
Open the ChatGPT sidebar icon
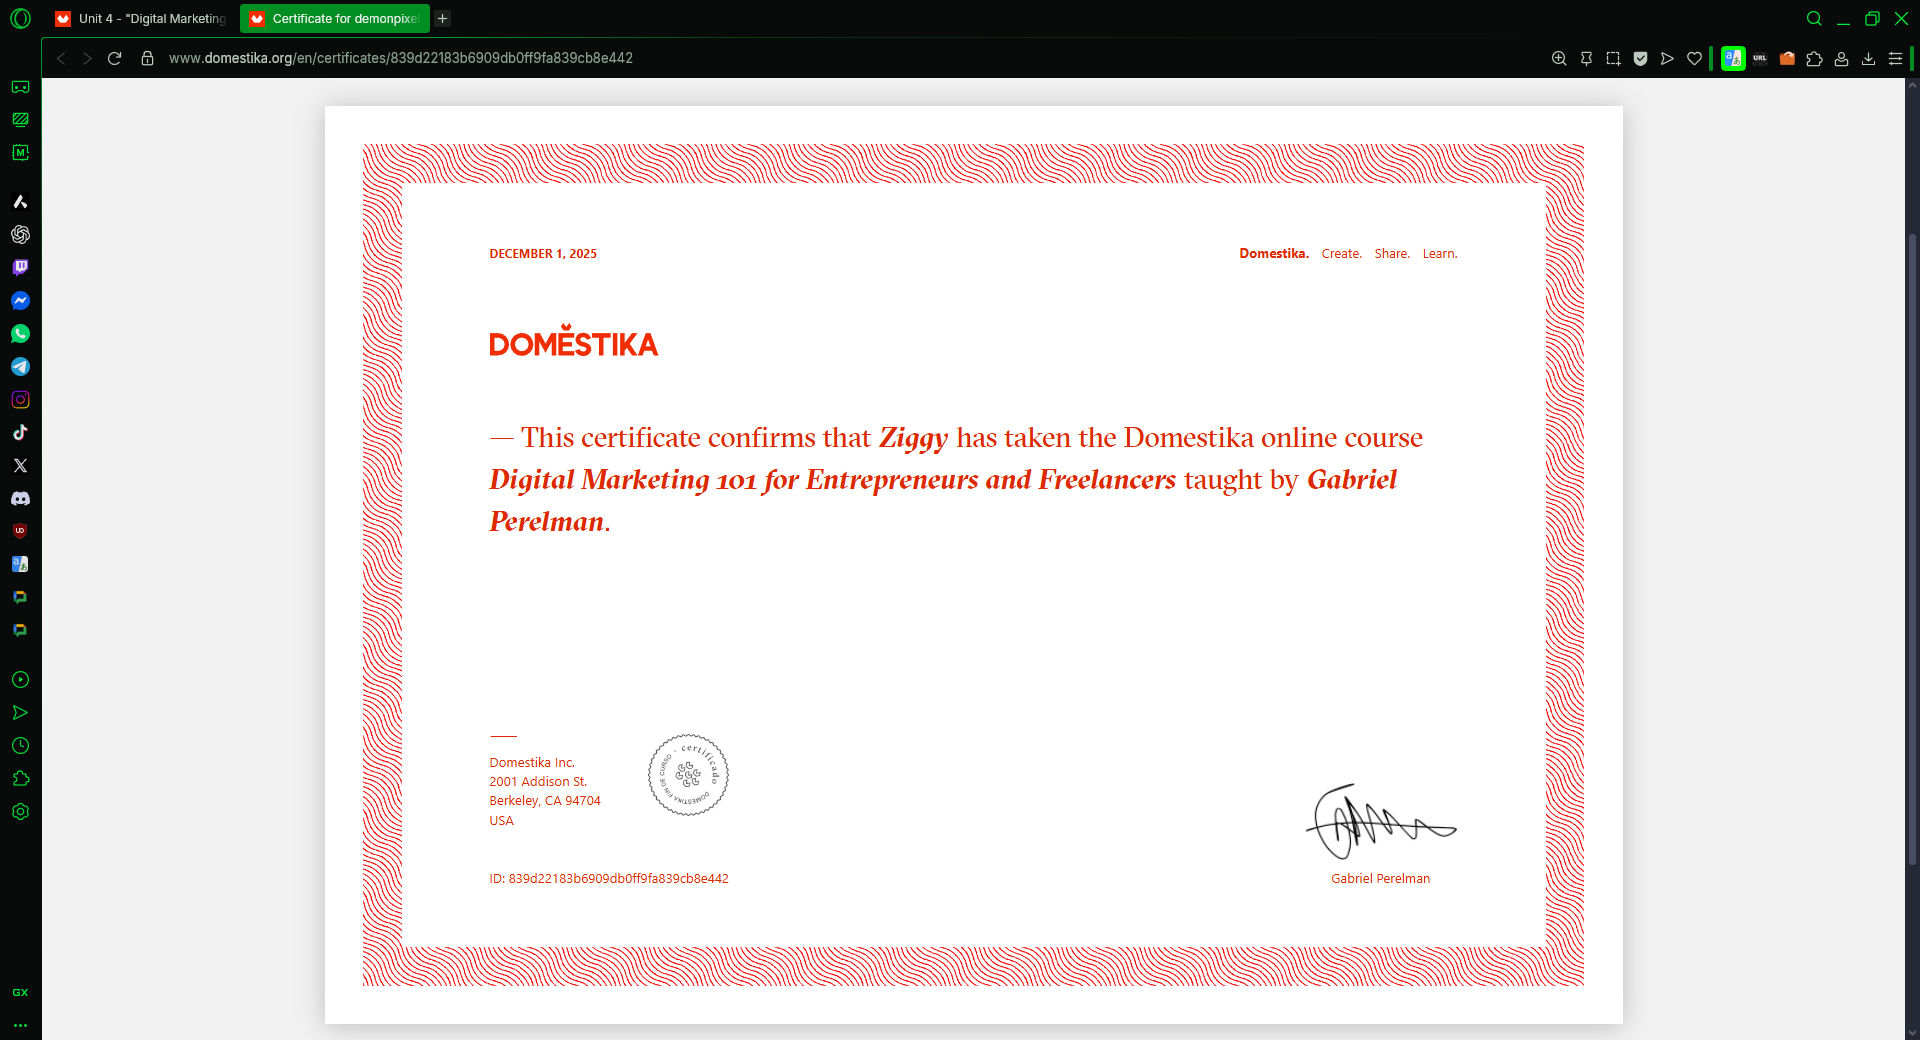20,235
